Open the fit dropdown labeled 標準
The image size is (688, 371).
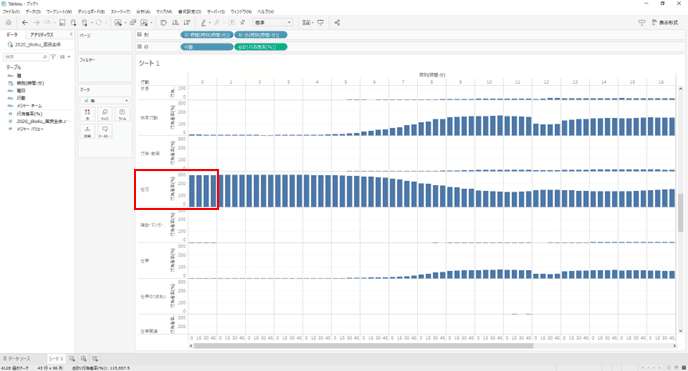(x=272, y=22)
